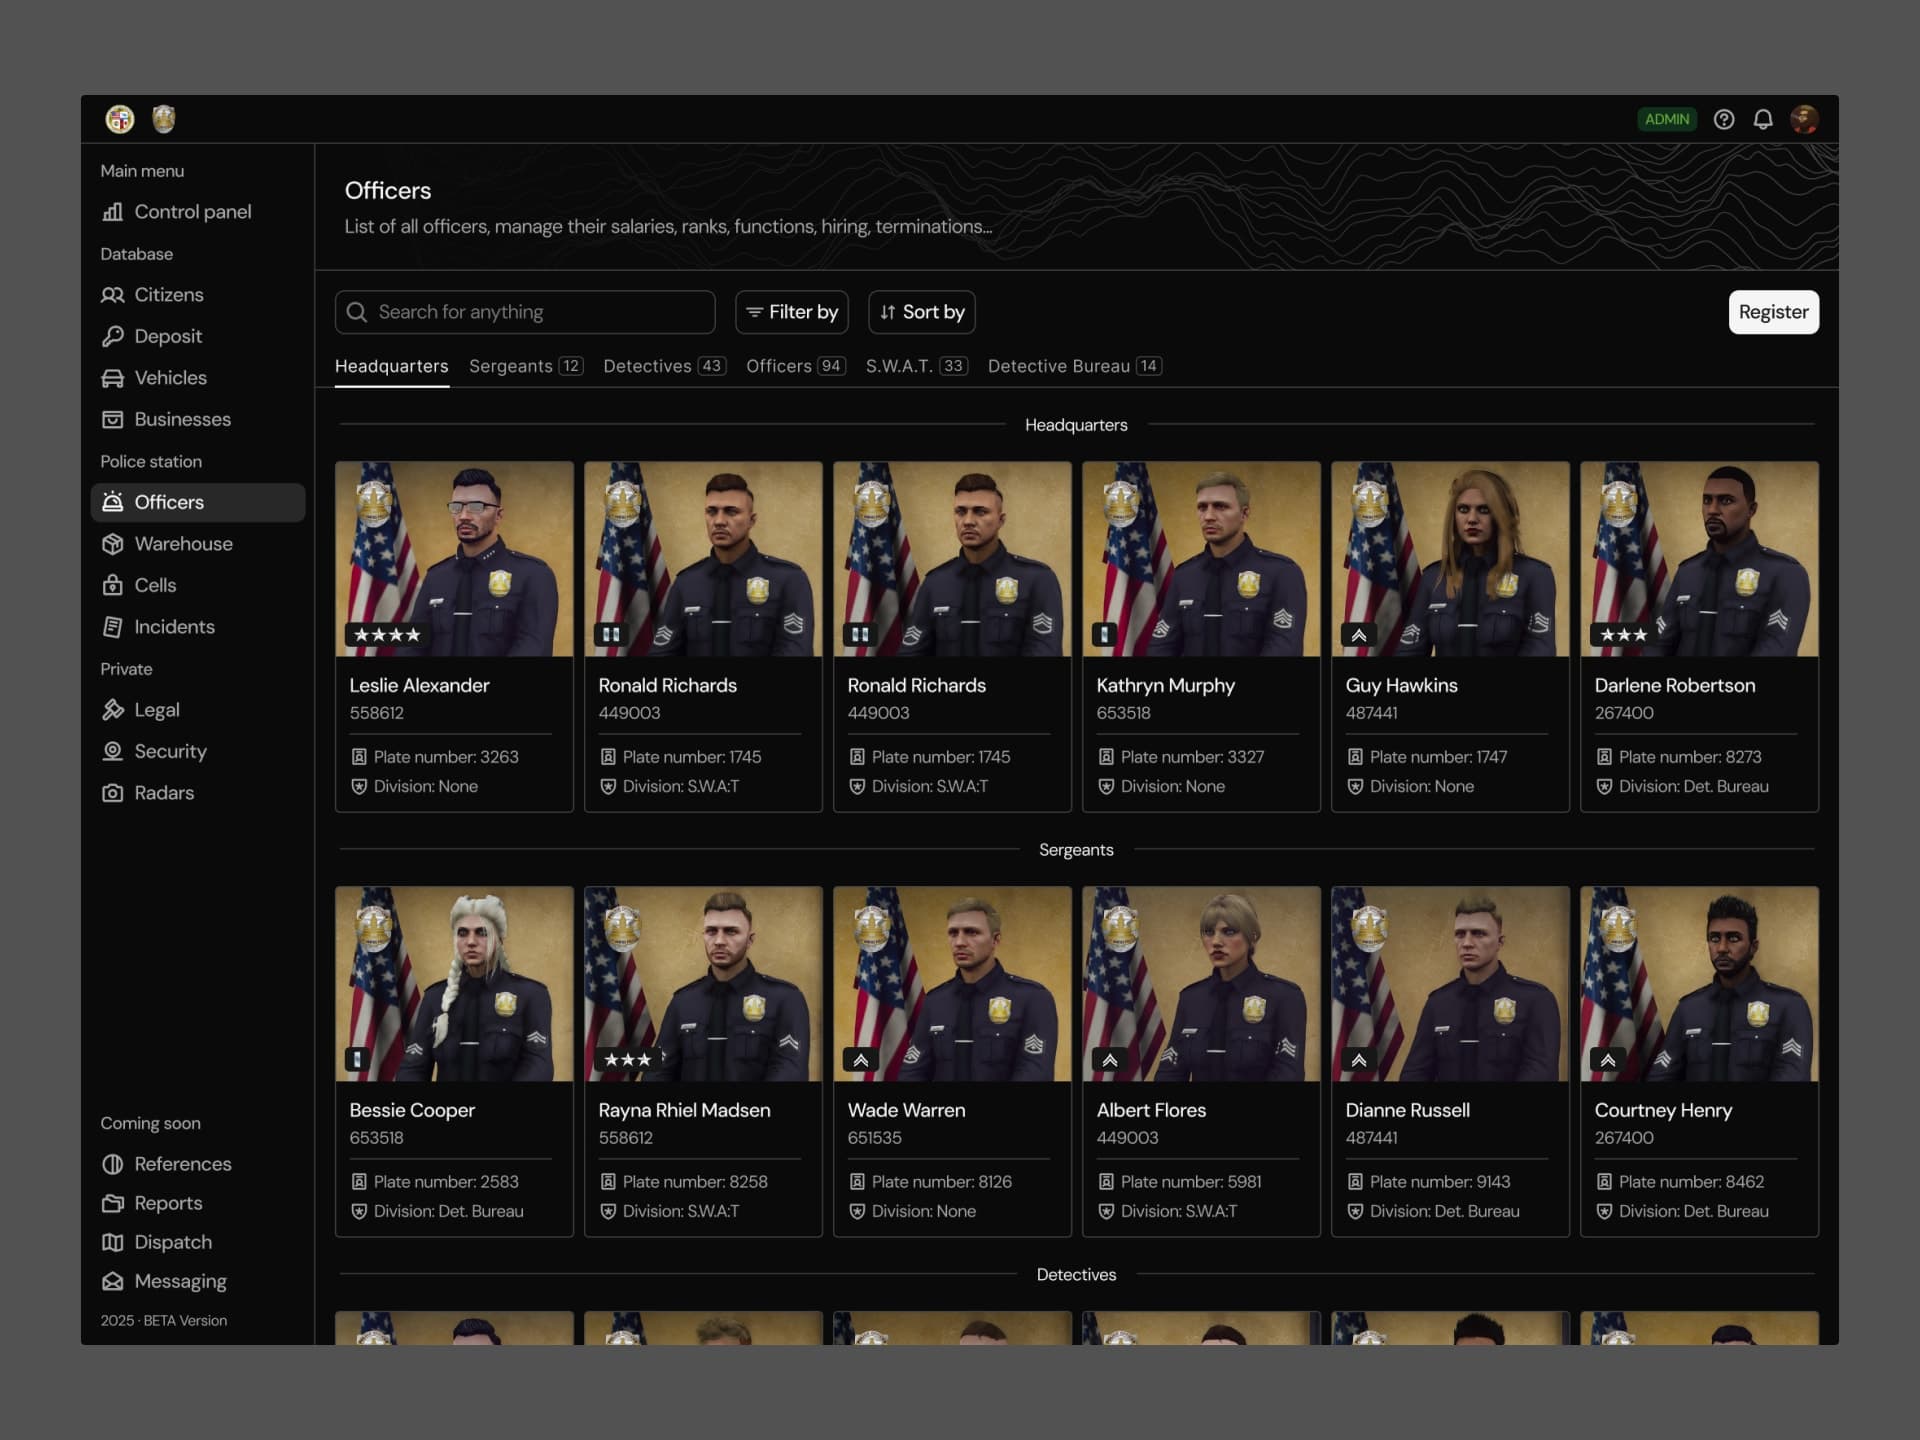The width and height of the screenshot is (1920, 1440).
Task: Click Plate number: 5981 text
Action: click(1191, 1182)
